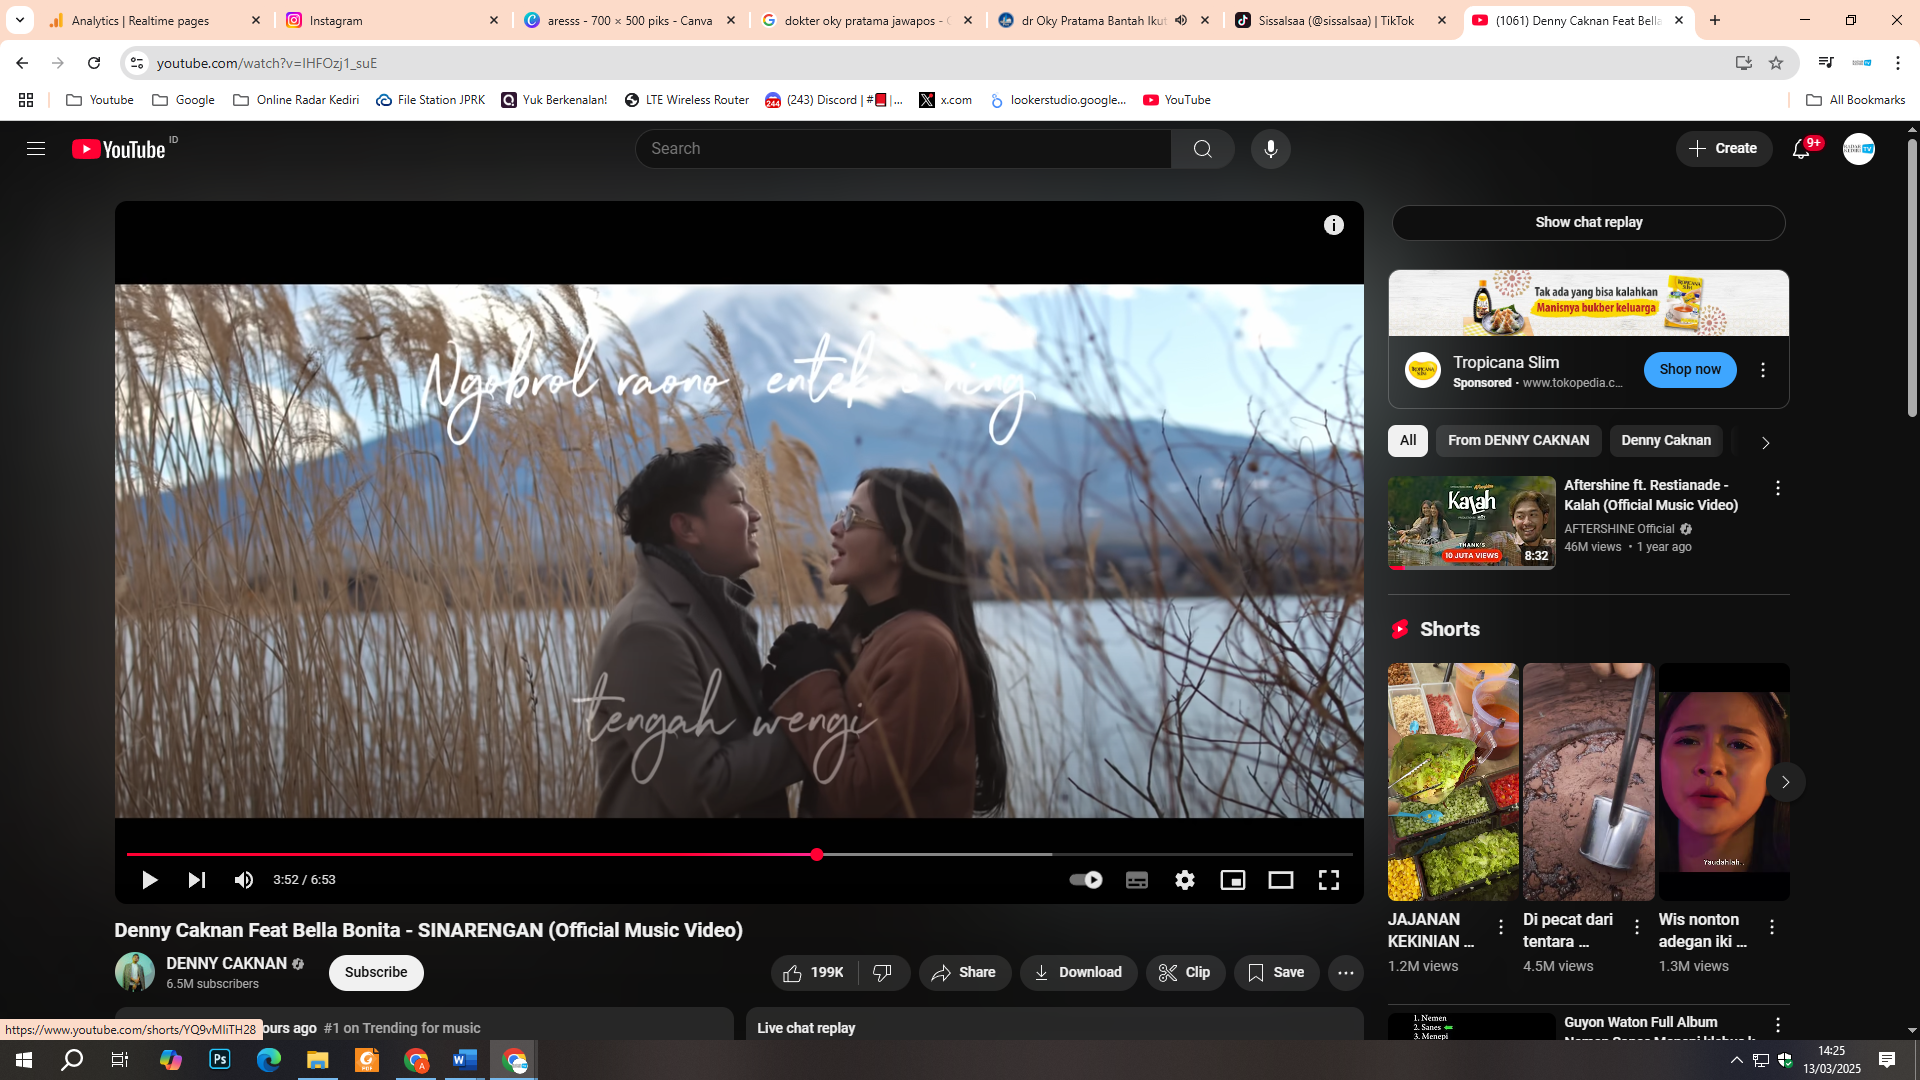Viewport: 1920px width, 1080px height.
Task: Enter full screen mode
Action: tap(1329, 880)
